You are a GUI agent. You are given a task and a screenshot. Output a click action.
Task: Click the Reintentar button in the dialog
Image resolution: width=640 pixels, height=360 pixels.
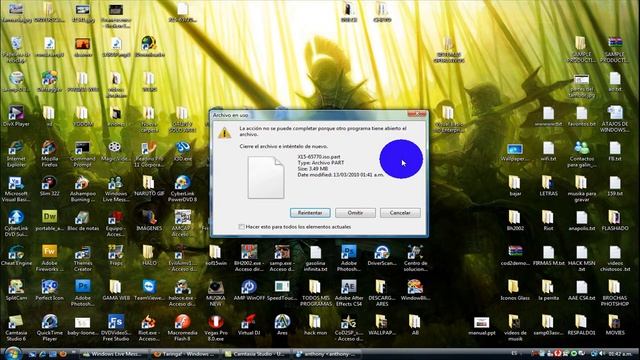[x=310, y=213]
